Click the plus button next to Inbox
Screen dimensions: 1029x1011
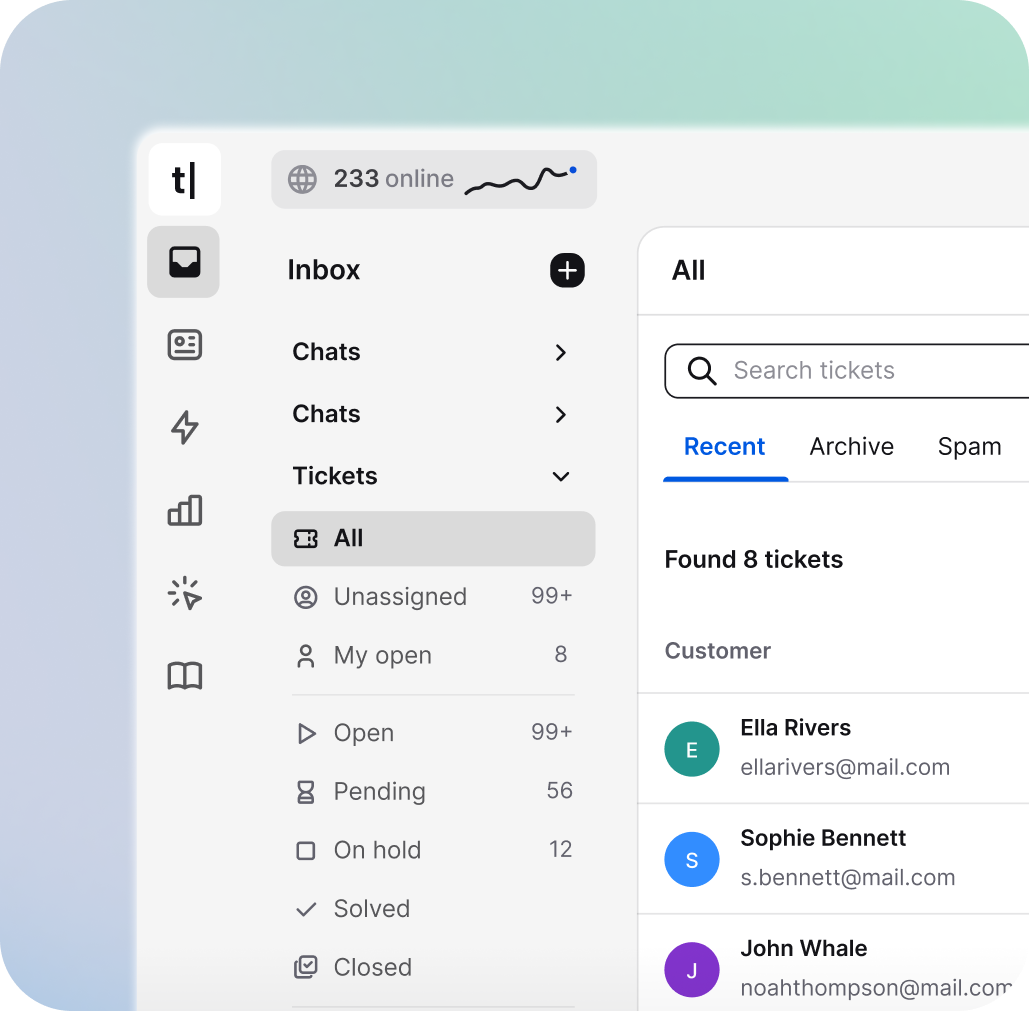click(x=566, y=270)
